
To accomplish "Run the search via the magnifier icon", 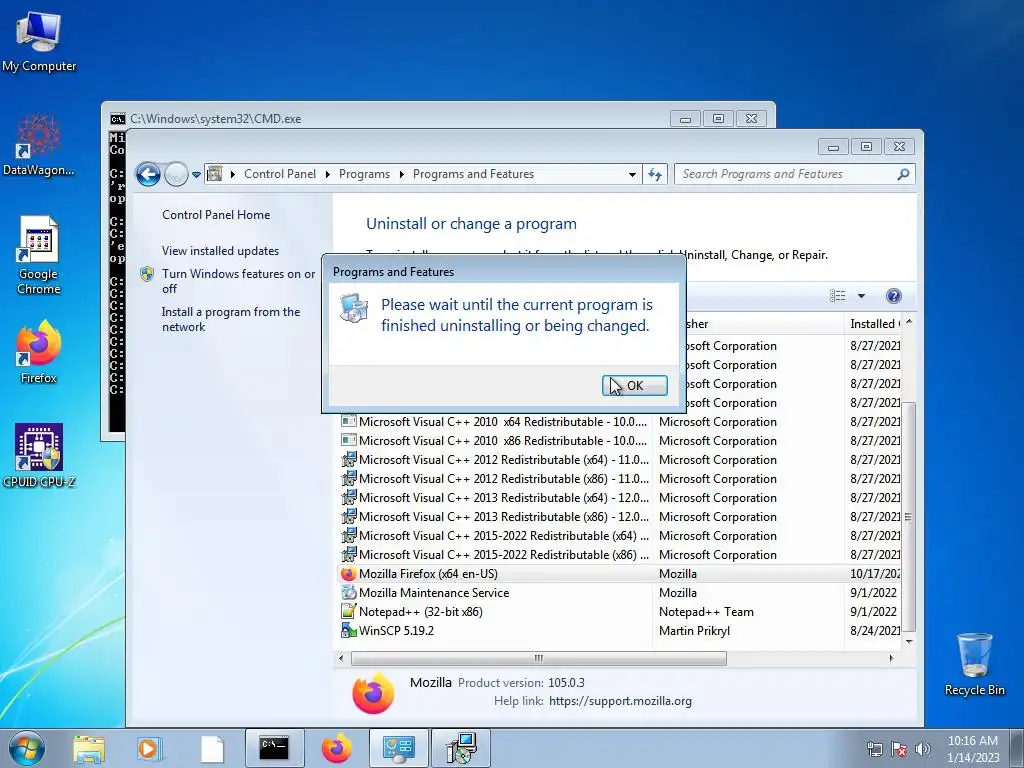I will [903, 174].
